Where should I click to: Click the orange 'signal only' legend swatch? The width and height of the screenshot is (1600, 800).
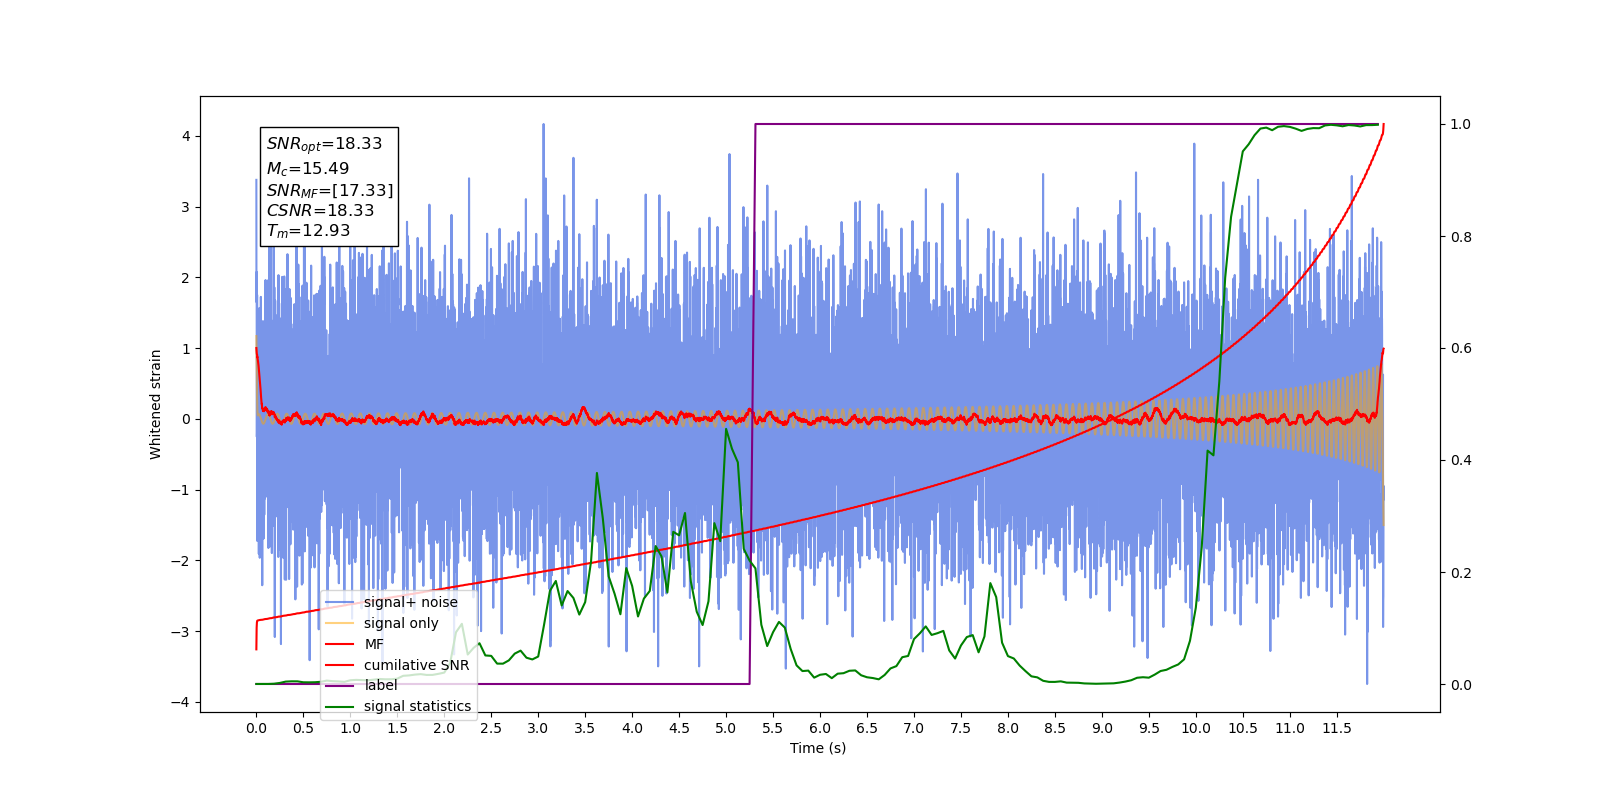click(340, 623)
